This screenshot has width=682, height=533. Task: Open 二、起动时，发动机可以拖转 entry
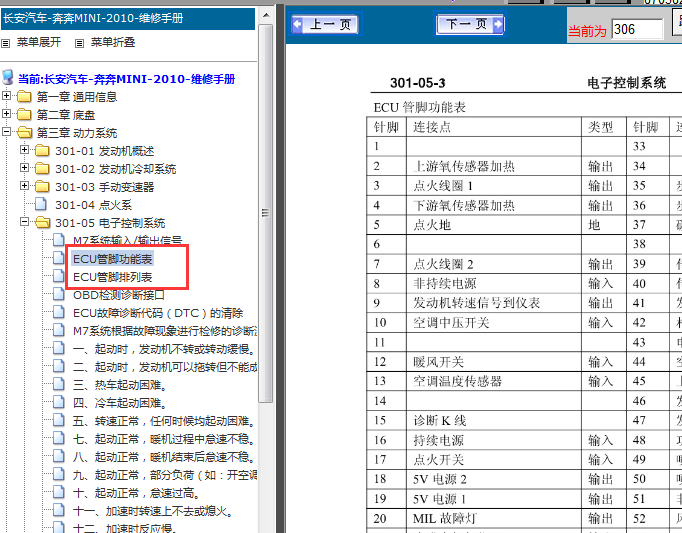164,367
